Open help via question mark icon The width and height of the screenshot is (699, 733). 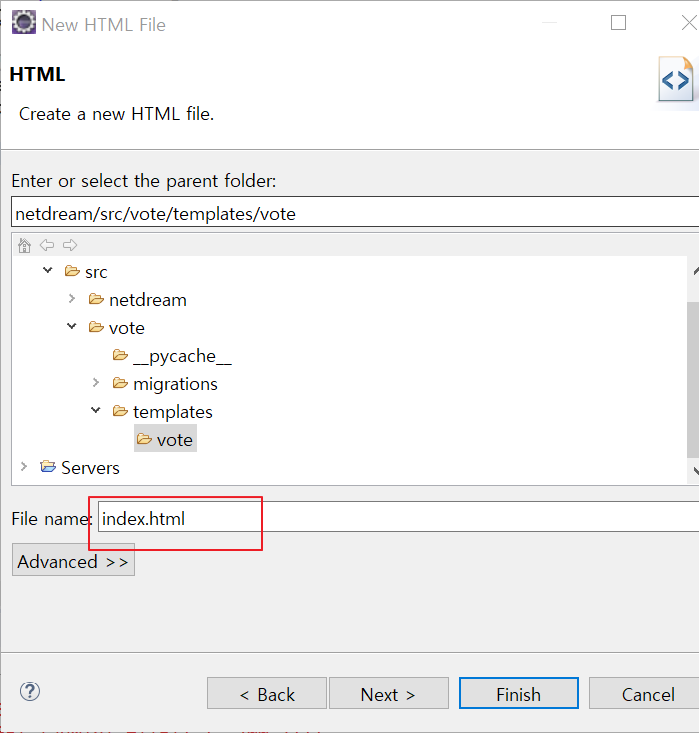tap(30, 691)
